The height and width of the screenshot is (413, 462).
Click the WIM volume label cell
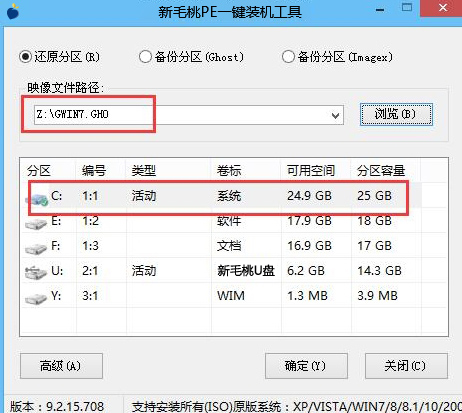(231, 296)
